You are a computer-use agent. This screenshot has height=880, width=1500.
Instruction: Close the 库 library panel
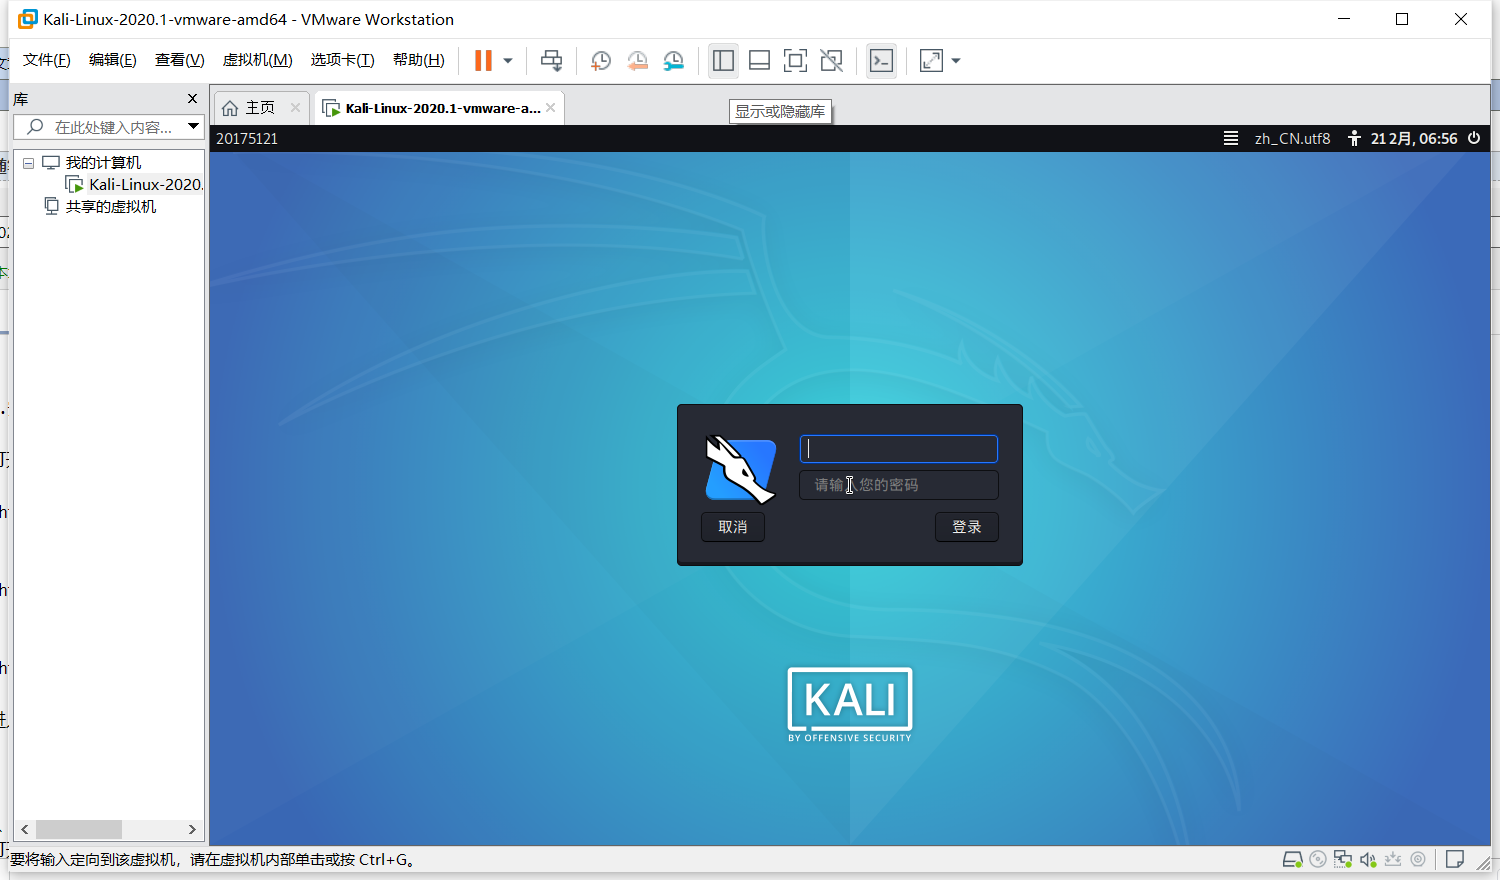(x=193, y=98)
